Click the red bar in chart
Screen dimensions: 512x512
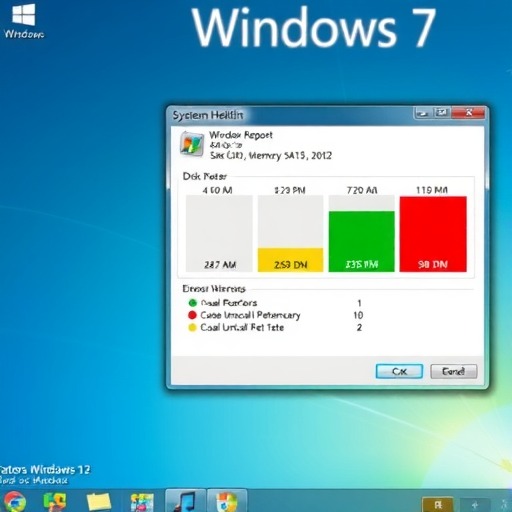[433, 234]
